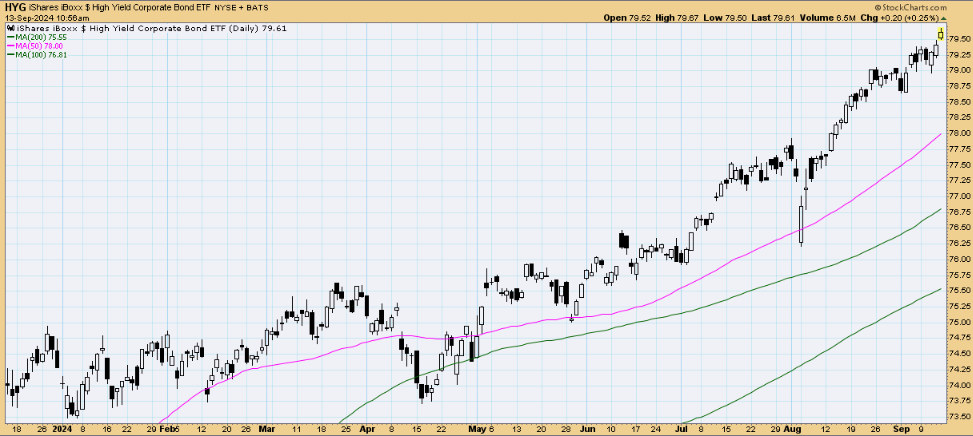The width and height of the screenshot is (973, 436).
Task: Click the 'Mar' label on the date axis
Action: coord(266,429)
